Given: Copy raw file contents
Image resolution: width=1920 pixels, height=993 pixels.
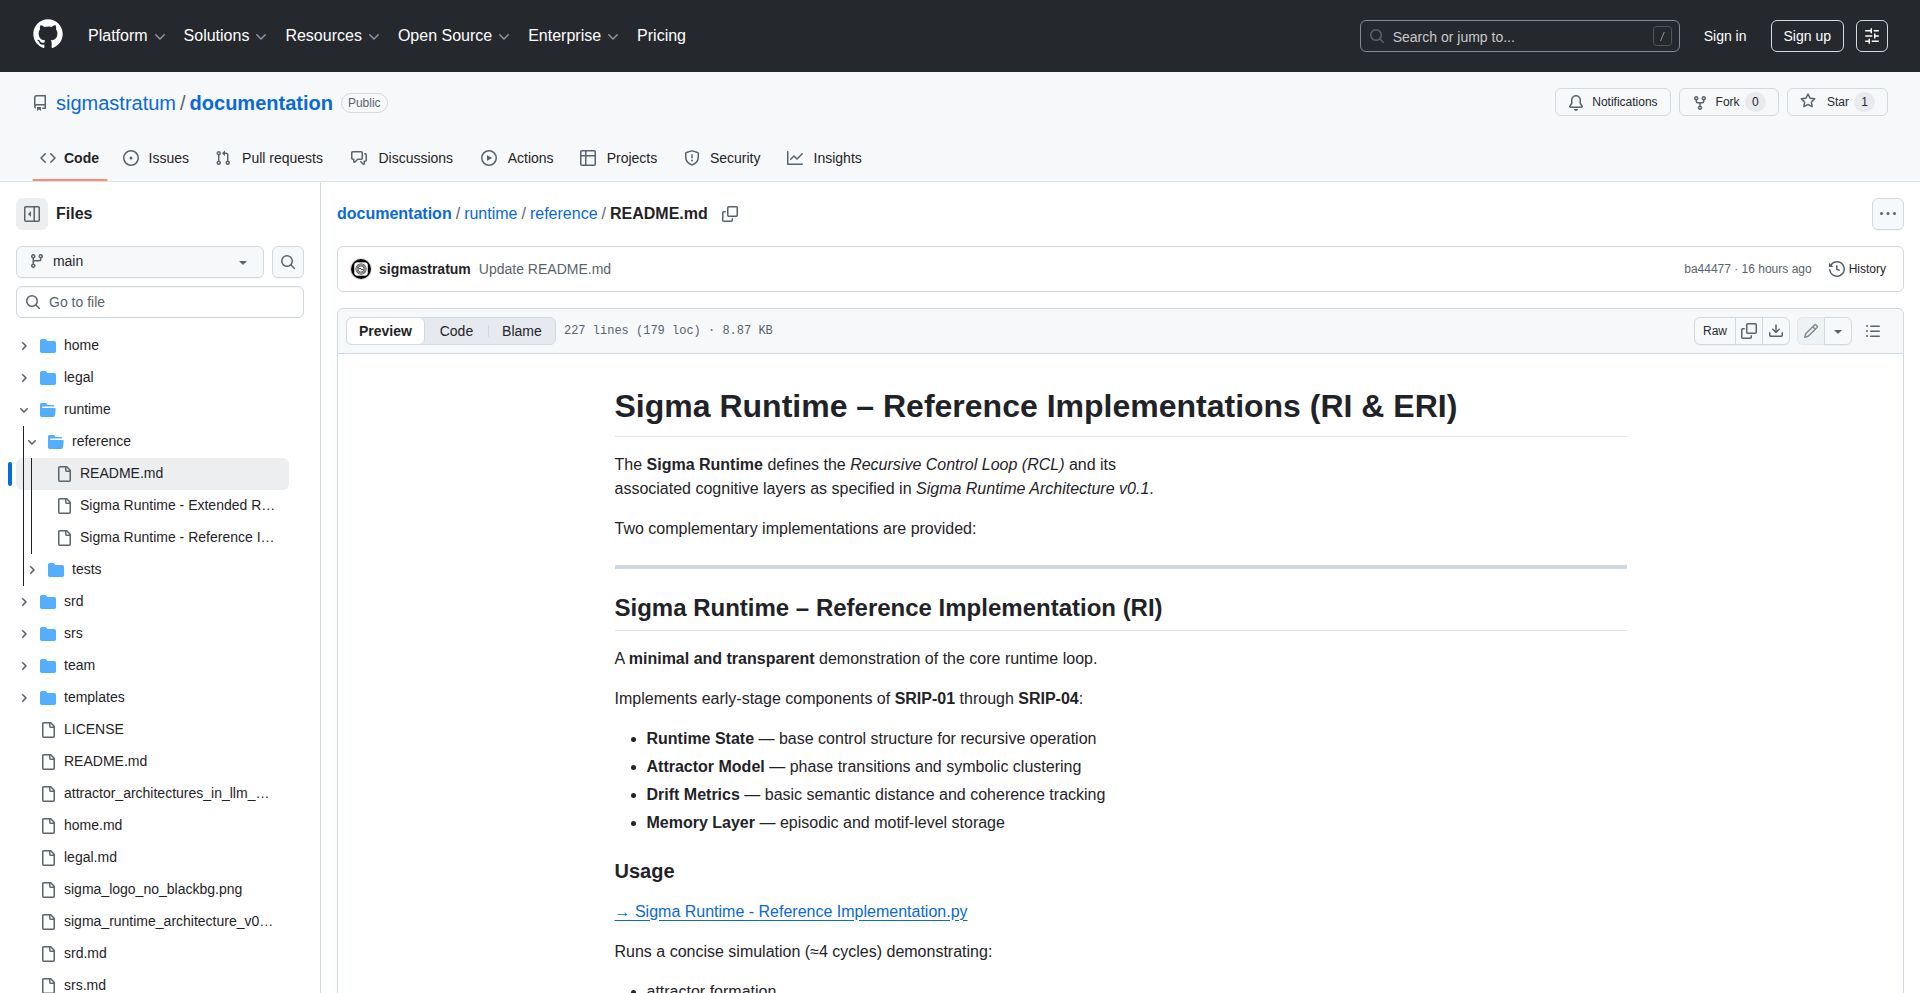Looking at the screenshot, I should [x=1749, y=331].
